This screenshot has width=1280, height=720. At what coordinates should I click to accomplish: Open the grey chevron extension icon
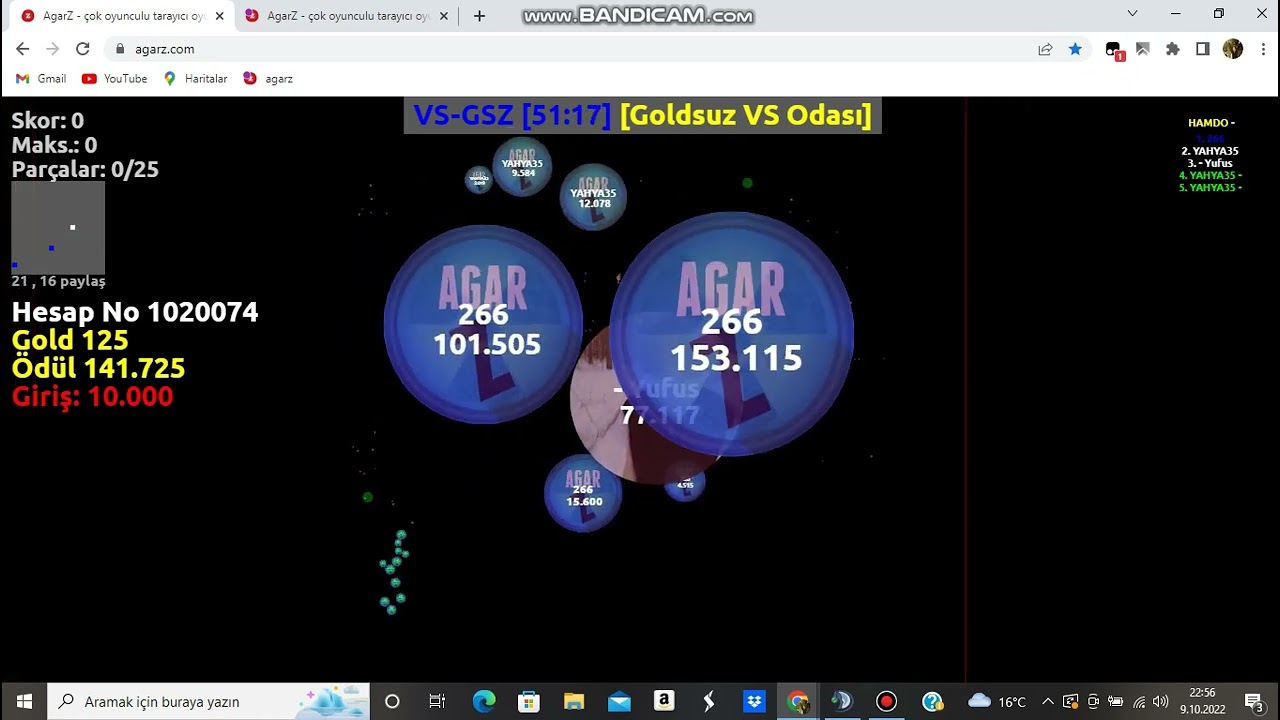(x=1143, y=49)
